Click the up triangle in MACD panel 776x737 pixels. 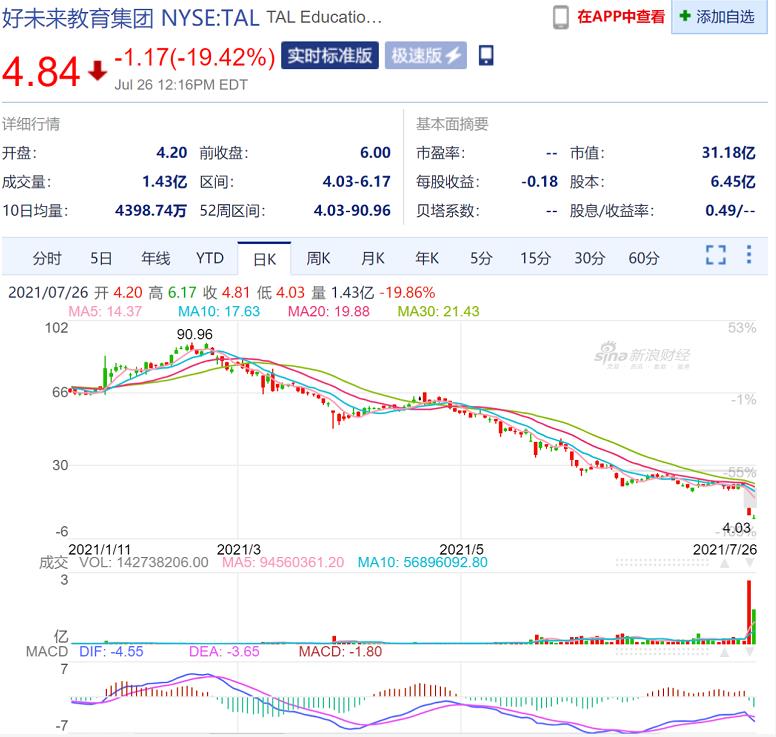point(725,652)
